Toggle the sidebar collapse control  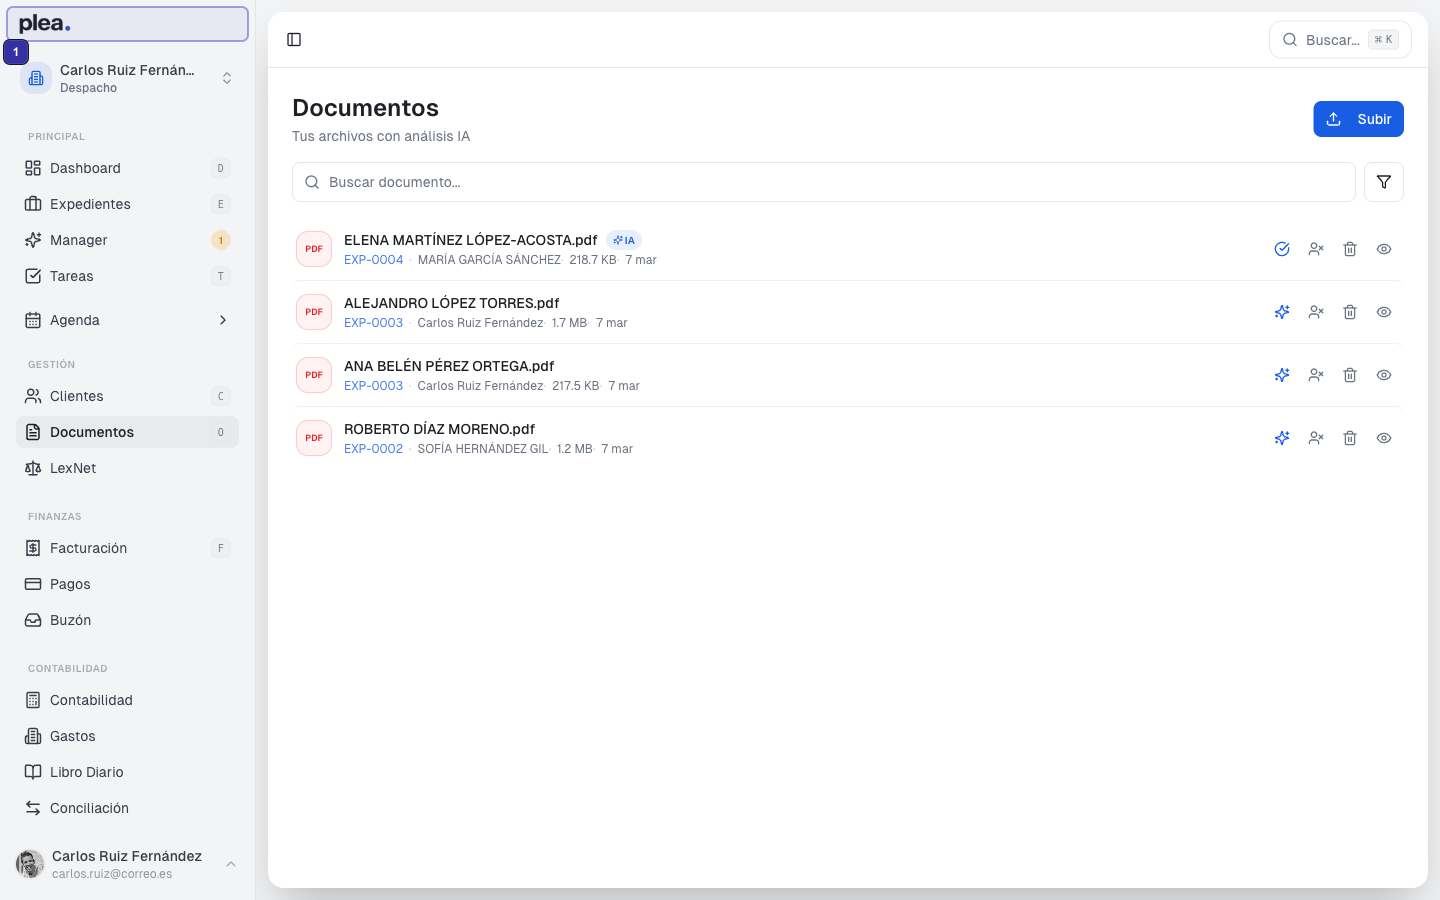[x=294, y=39]
